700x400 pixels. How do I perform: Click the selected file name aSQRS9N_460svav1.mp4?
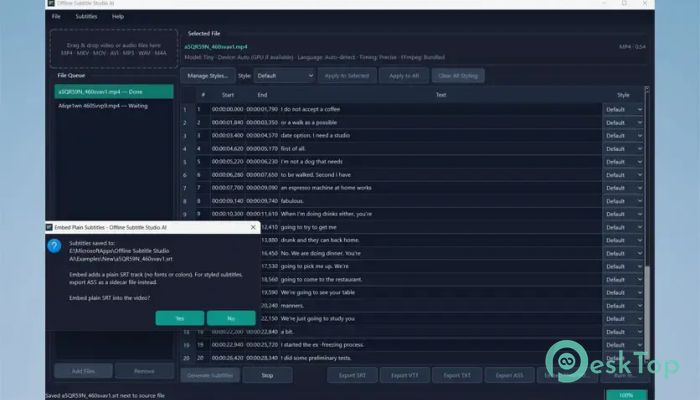pos(216,47)
